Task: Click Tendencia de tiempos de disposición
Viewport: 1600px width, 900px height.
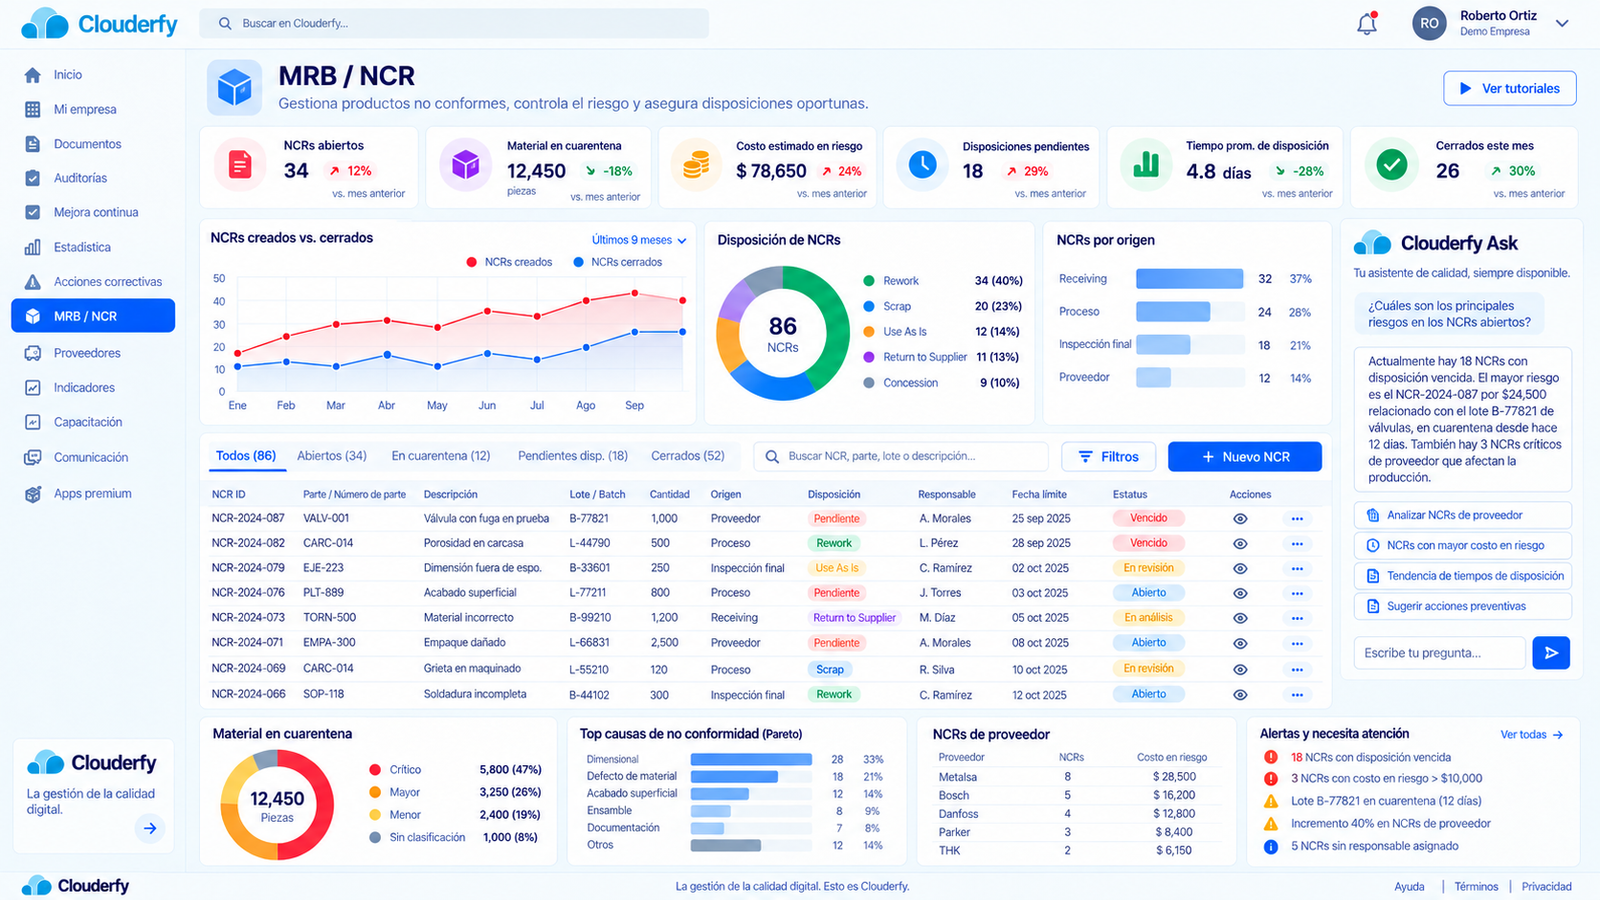Action: (1463, 576)
